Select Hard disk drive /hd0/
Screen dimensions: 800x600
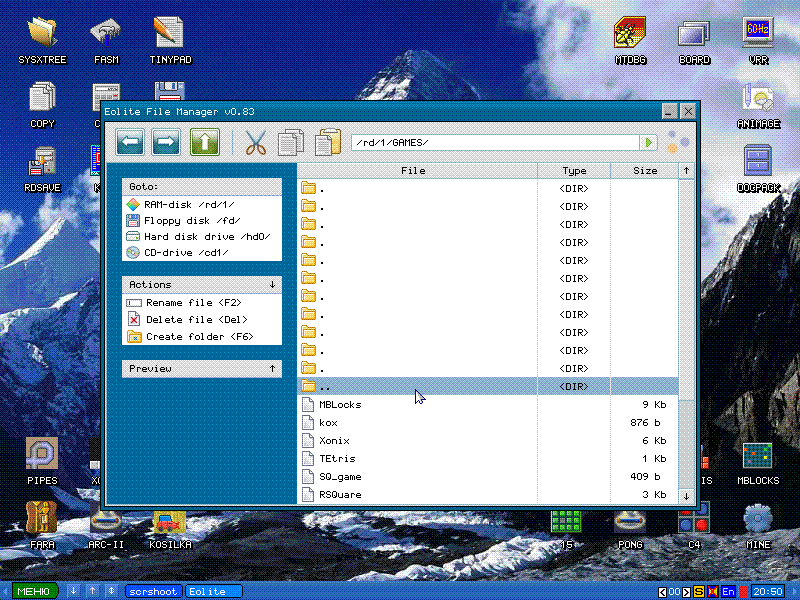[206, 237]
